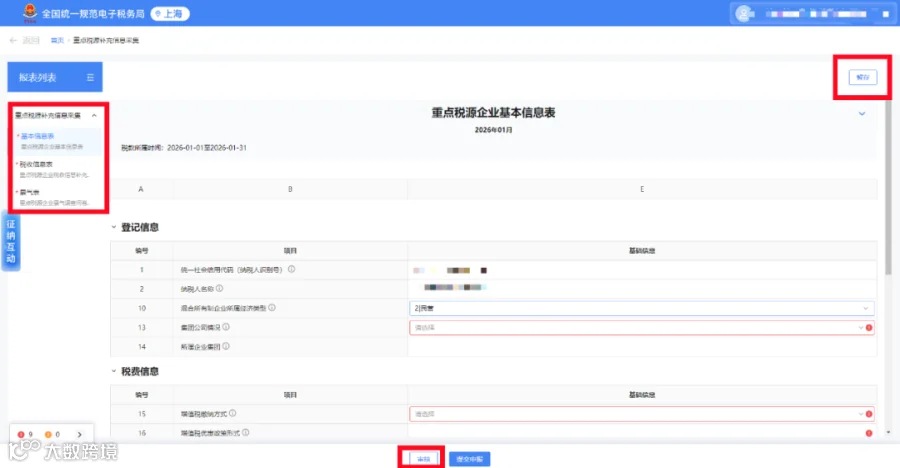900x468 pixels.
Task: Toggle the 报表列表 list collapse icon
Action: pyautogui.click(x=90, y=77)
